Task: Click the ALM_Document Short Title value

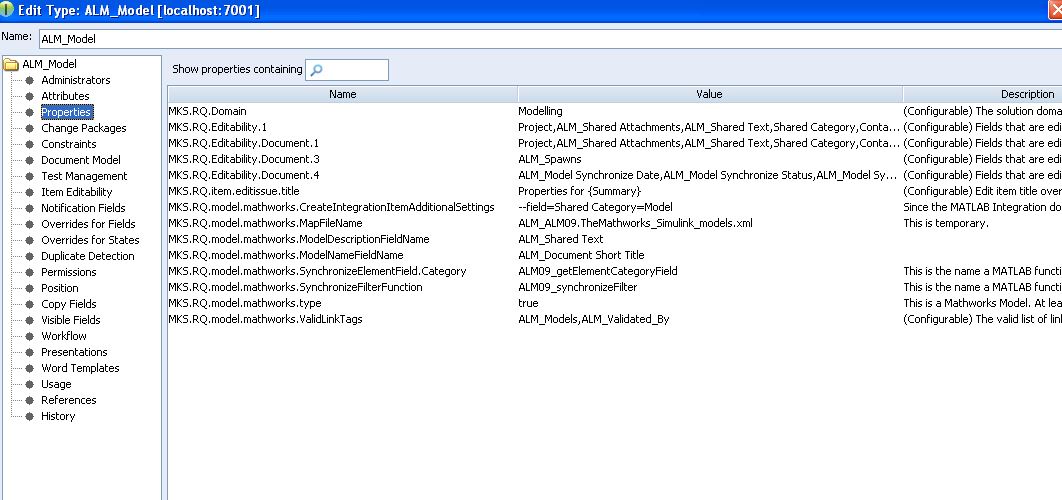Action: pyautogui.click(x=581, y=255)
